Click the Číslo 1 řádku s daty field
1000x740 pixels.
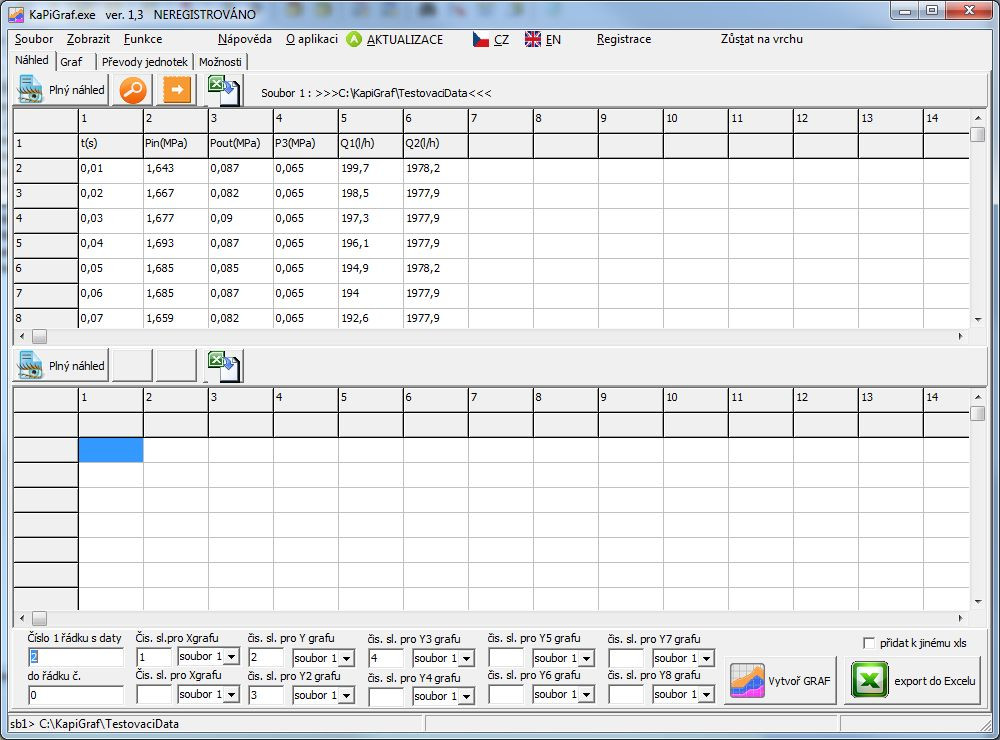click(x=75, y=657)
